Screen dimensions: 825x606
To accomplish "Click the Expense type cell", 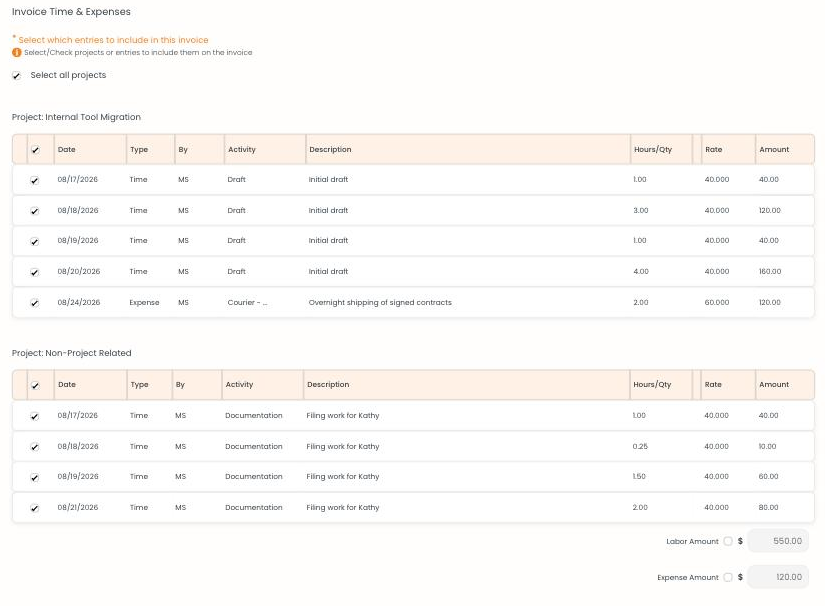I will [x=144, y=302].
